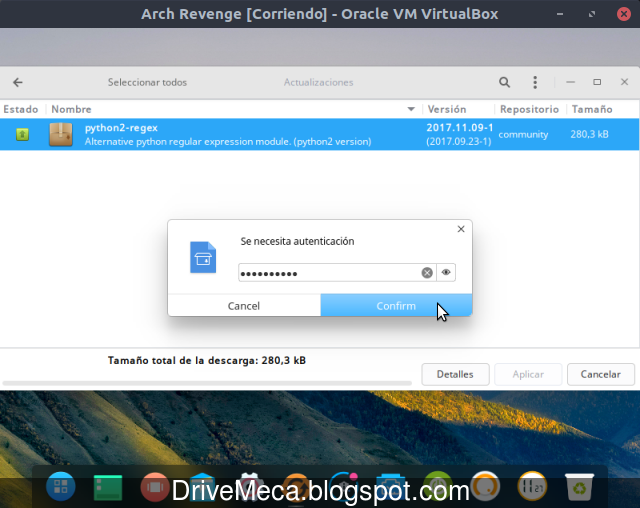Open the Detalles button

[x=455, y=374]
